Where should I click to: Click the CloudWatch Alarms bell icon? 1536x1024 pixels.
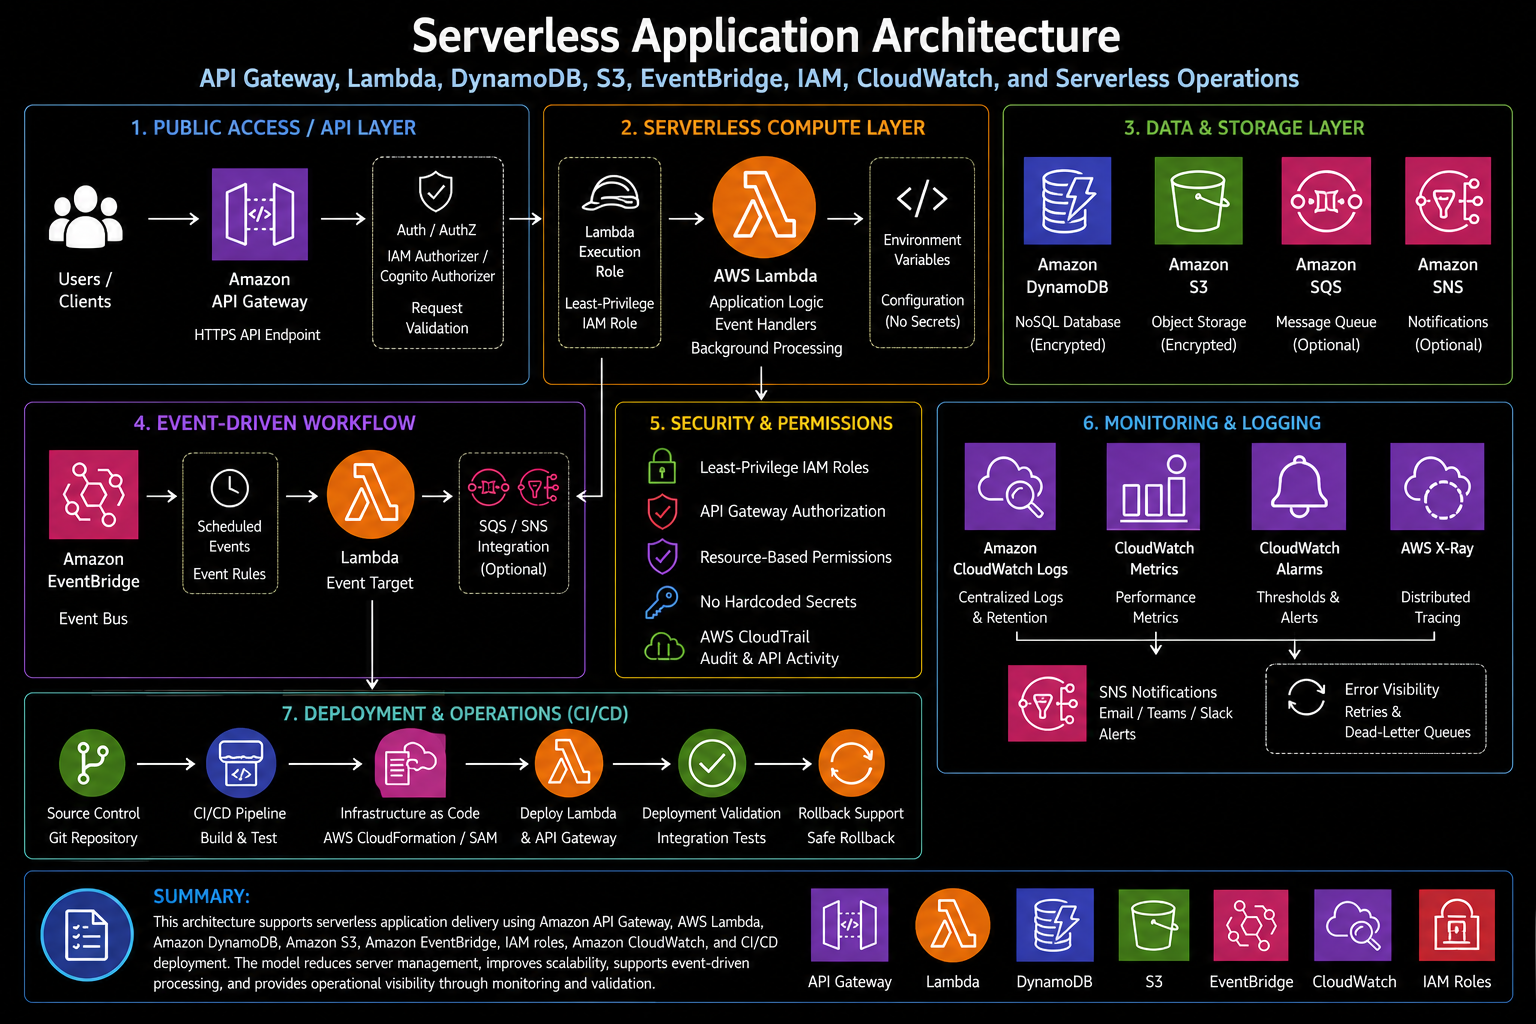[1299, 486]
